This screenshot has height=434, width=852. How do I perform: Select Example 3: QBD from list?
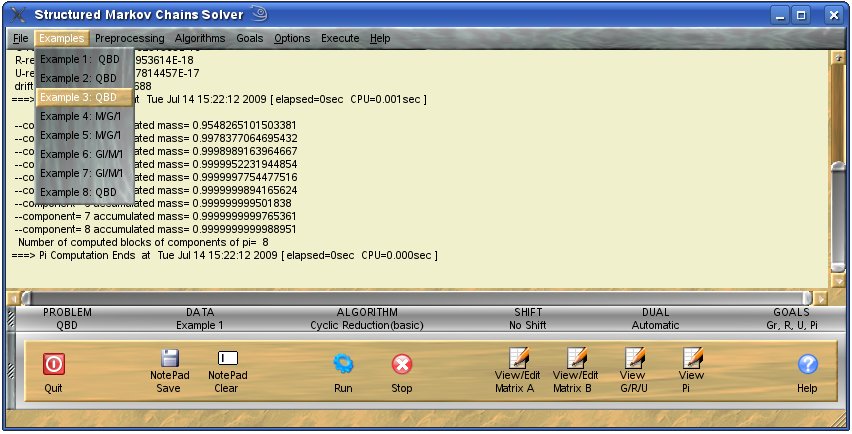pos(79,97)
